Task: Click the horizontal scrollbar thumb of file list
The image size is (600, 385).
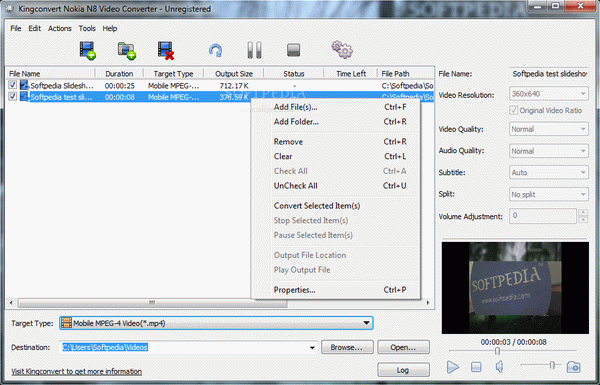Action: coord(152,303)
